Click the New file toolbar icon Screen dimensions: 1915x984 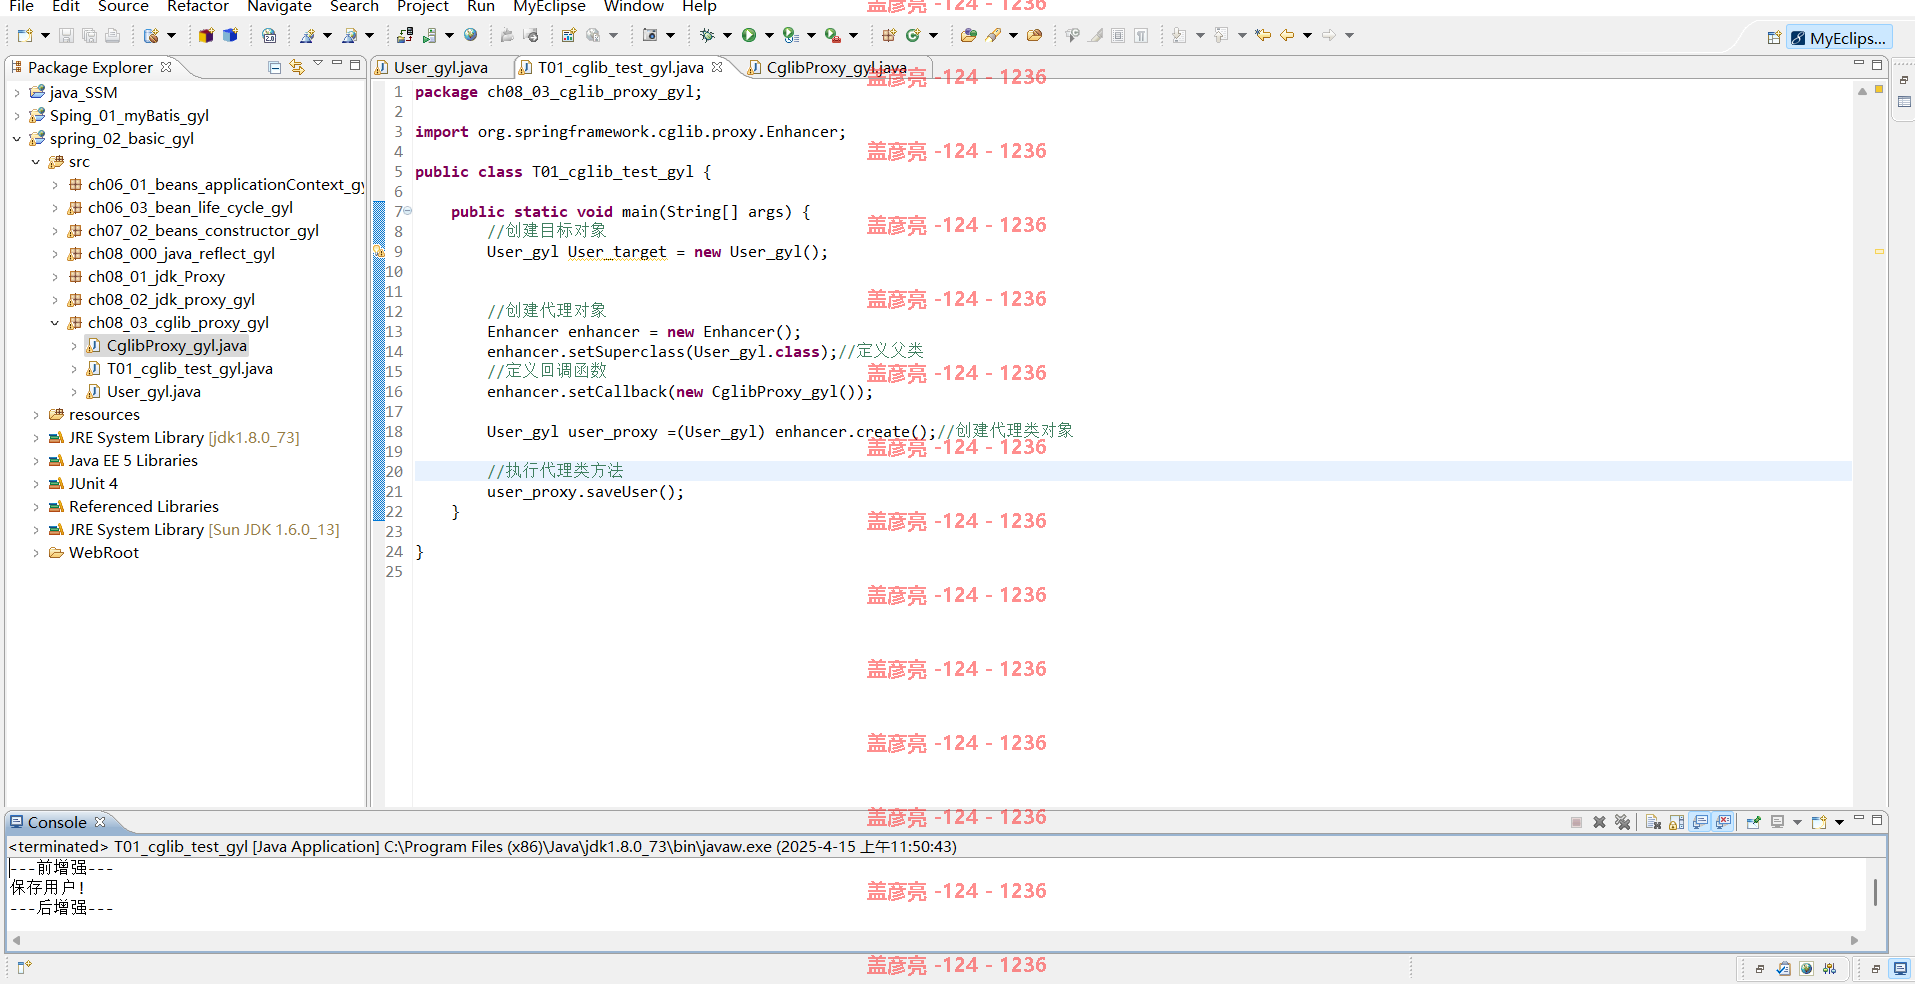[x=25, y=36]
